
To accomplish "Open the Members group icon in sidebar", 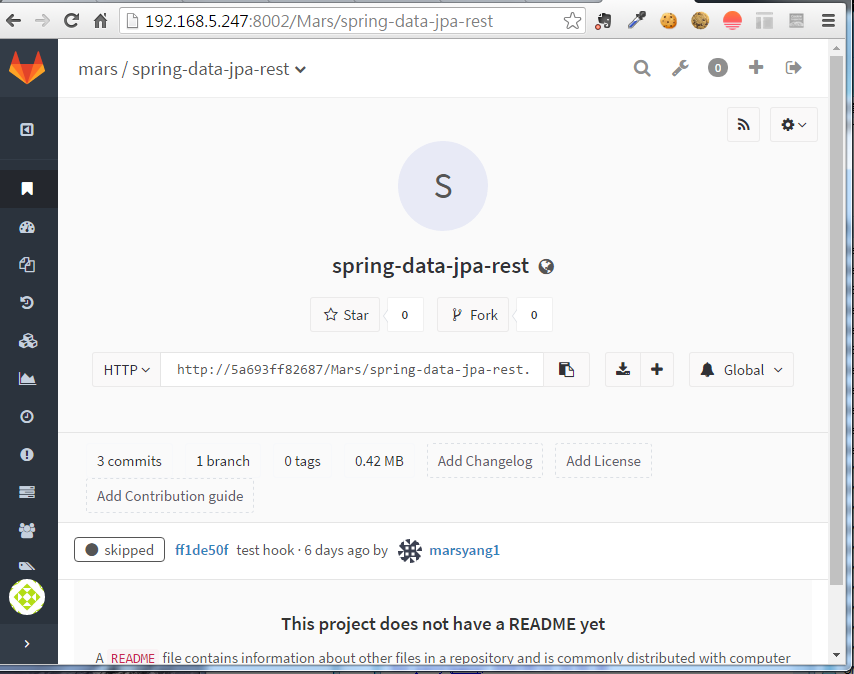I will click(x=27, y=530).
